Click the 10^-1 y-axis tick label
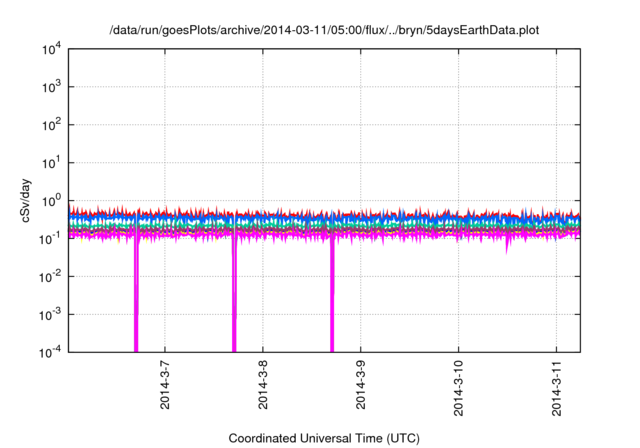Image resolution: width=640 pixels, height=448 pixels. [x=51, y=239]
